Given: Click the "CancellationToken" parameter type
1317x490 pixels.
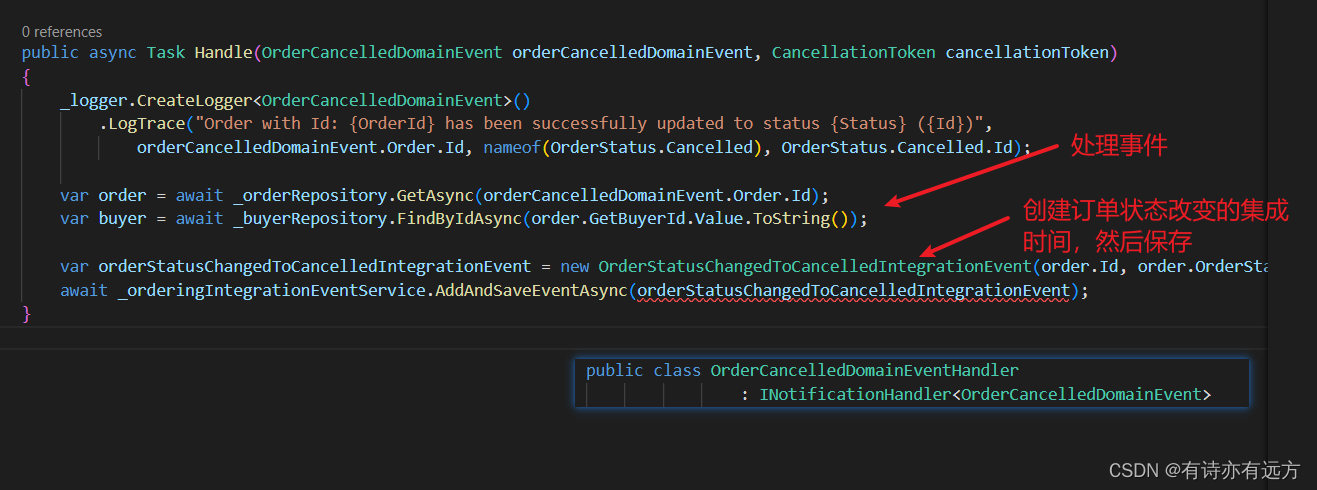Looking at the screenshot, I should [853, 52].
